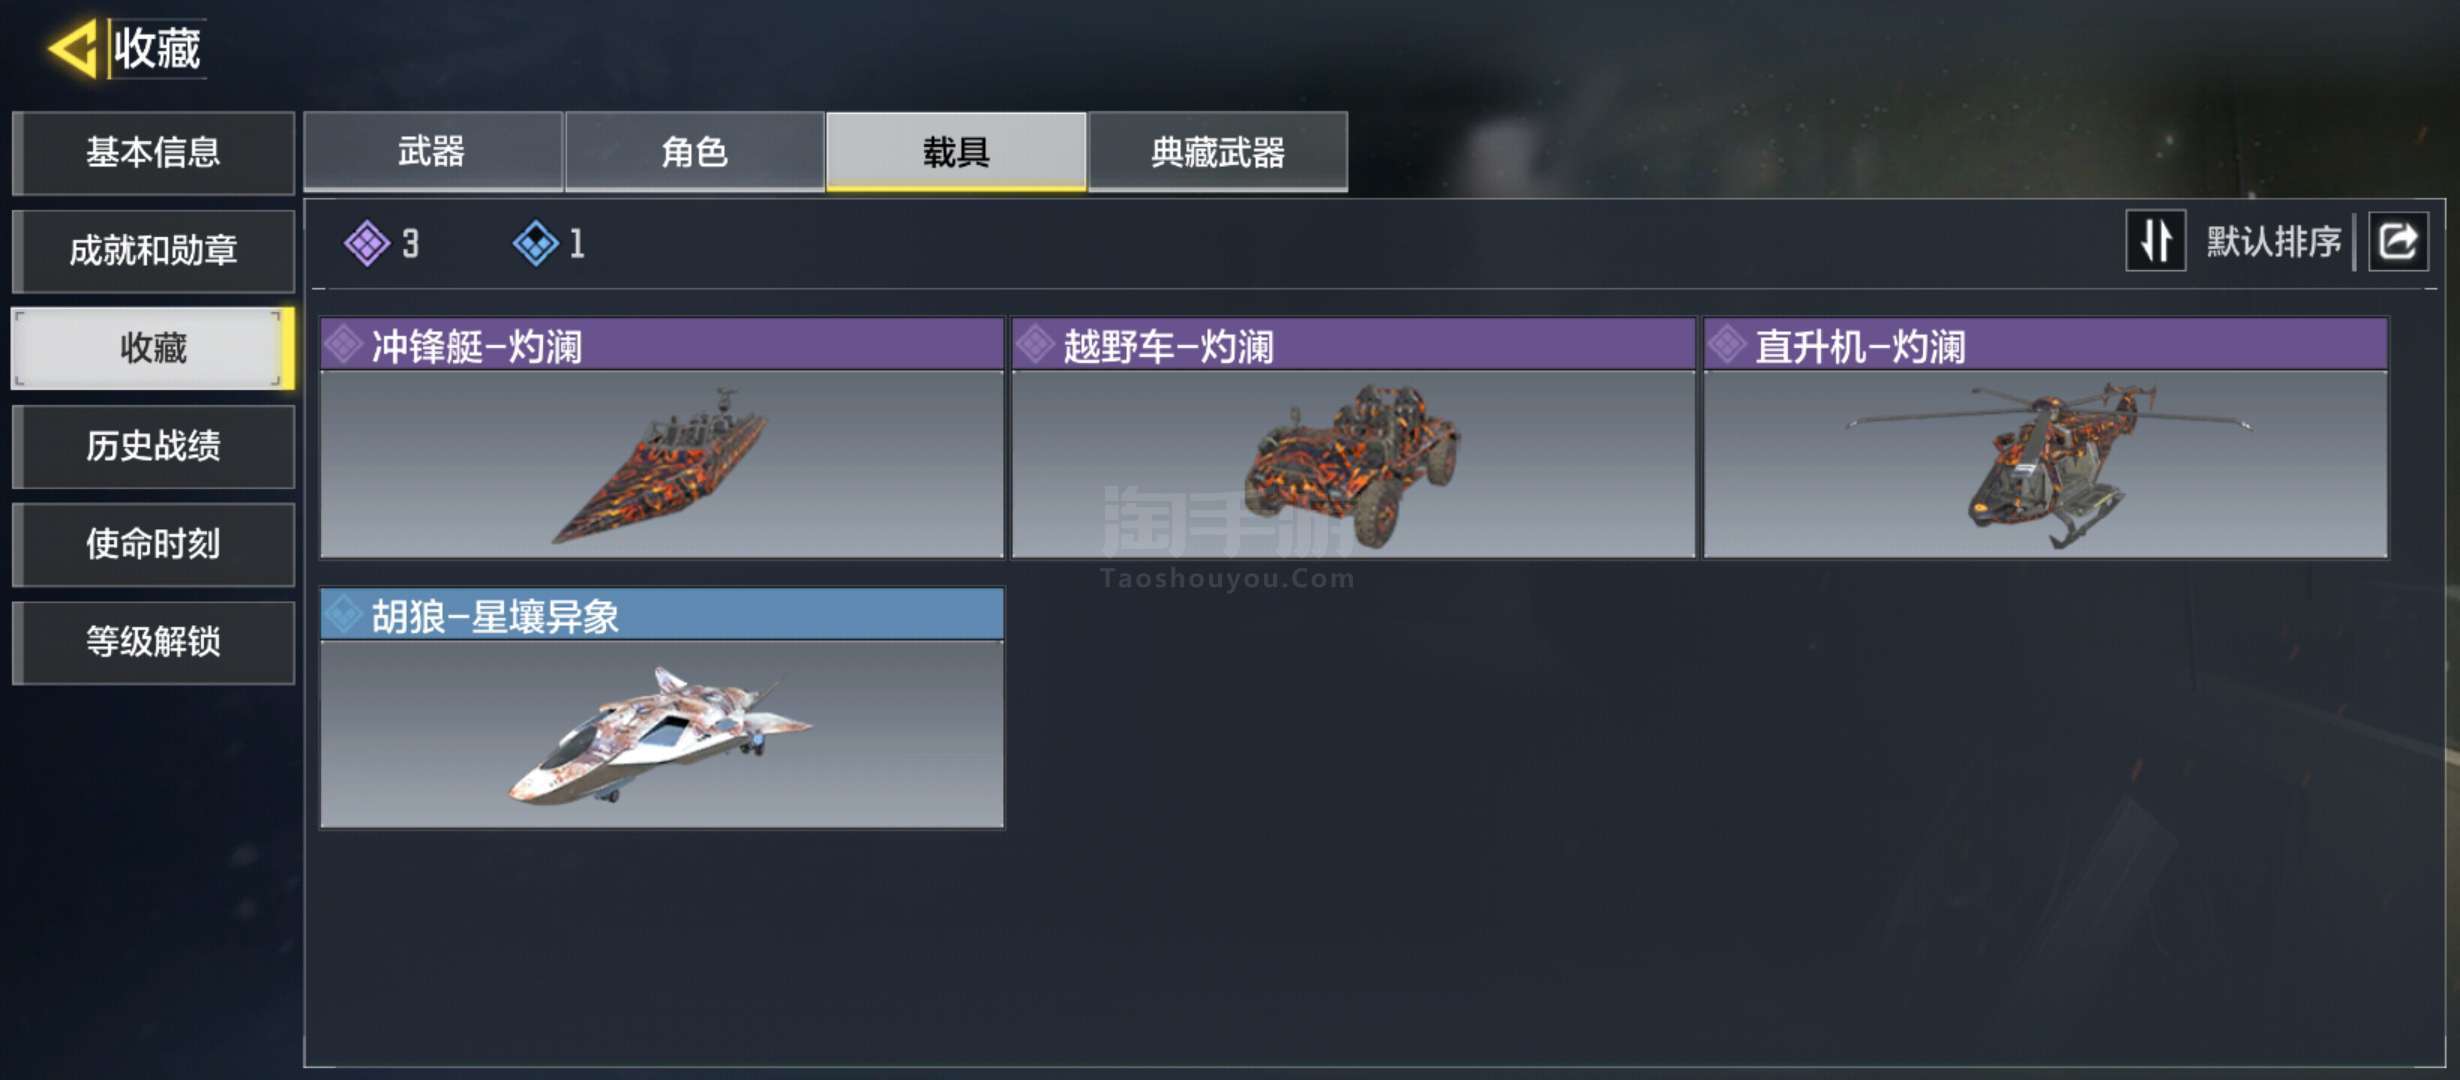This screenshot has width=2460, height=1080.
Task: Select the helicopter skin thumbnail
Action: tap(2046, 464)
